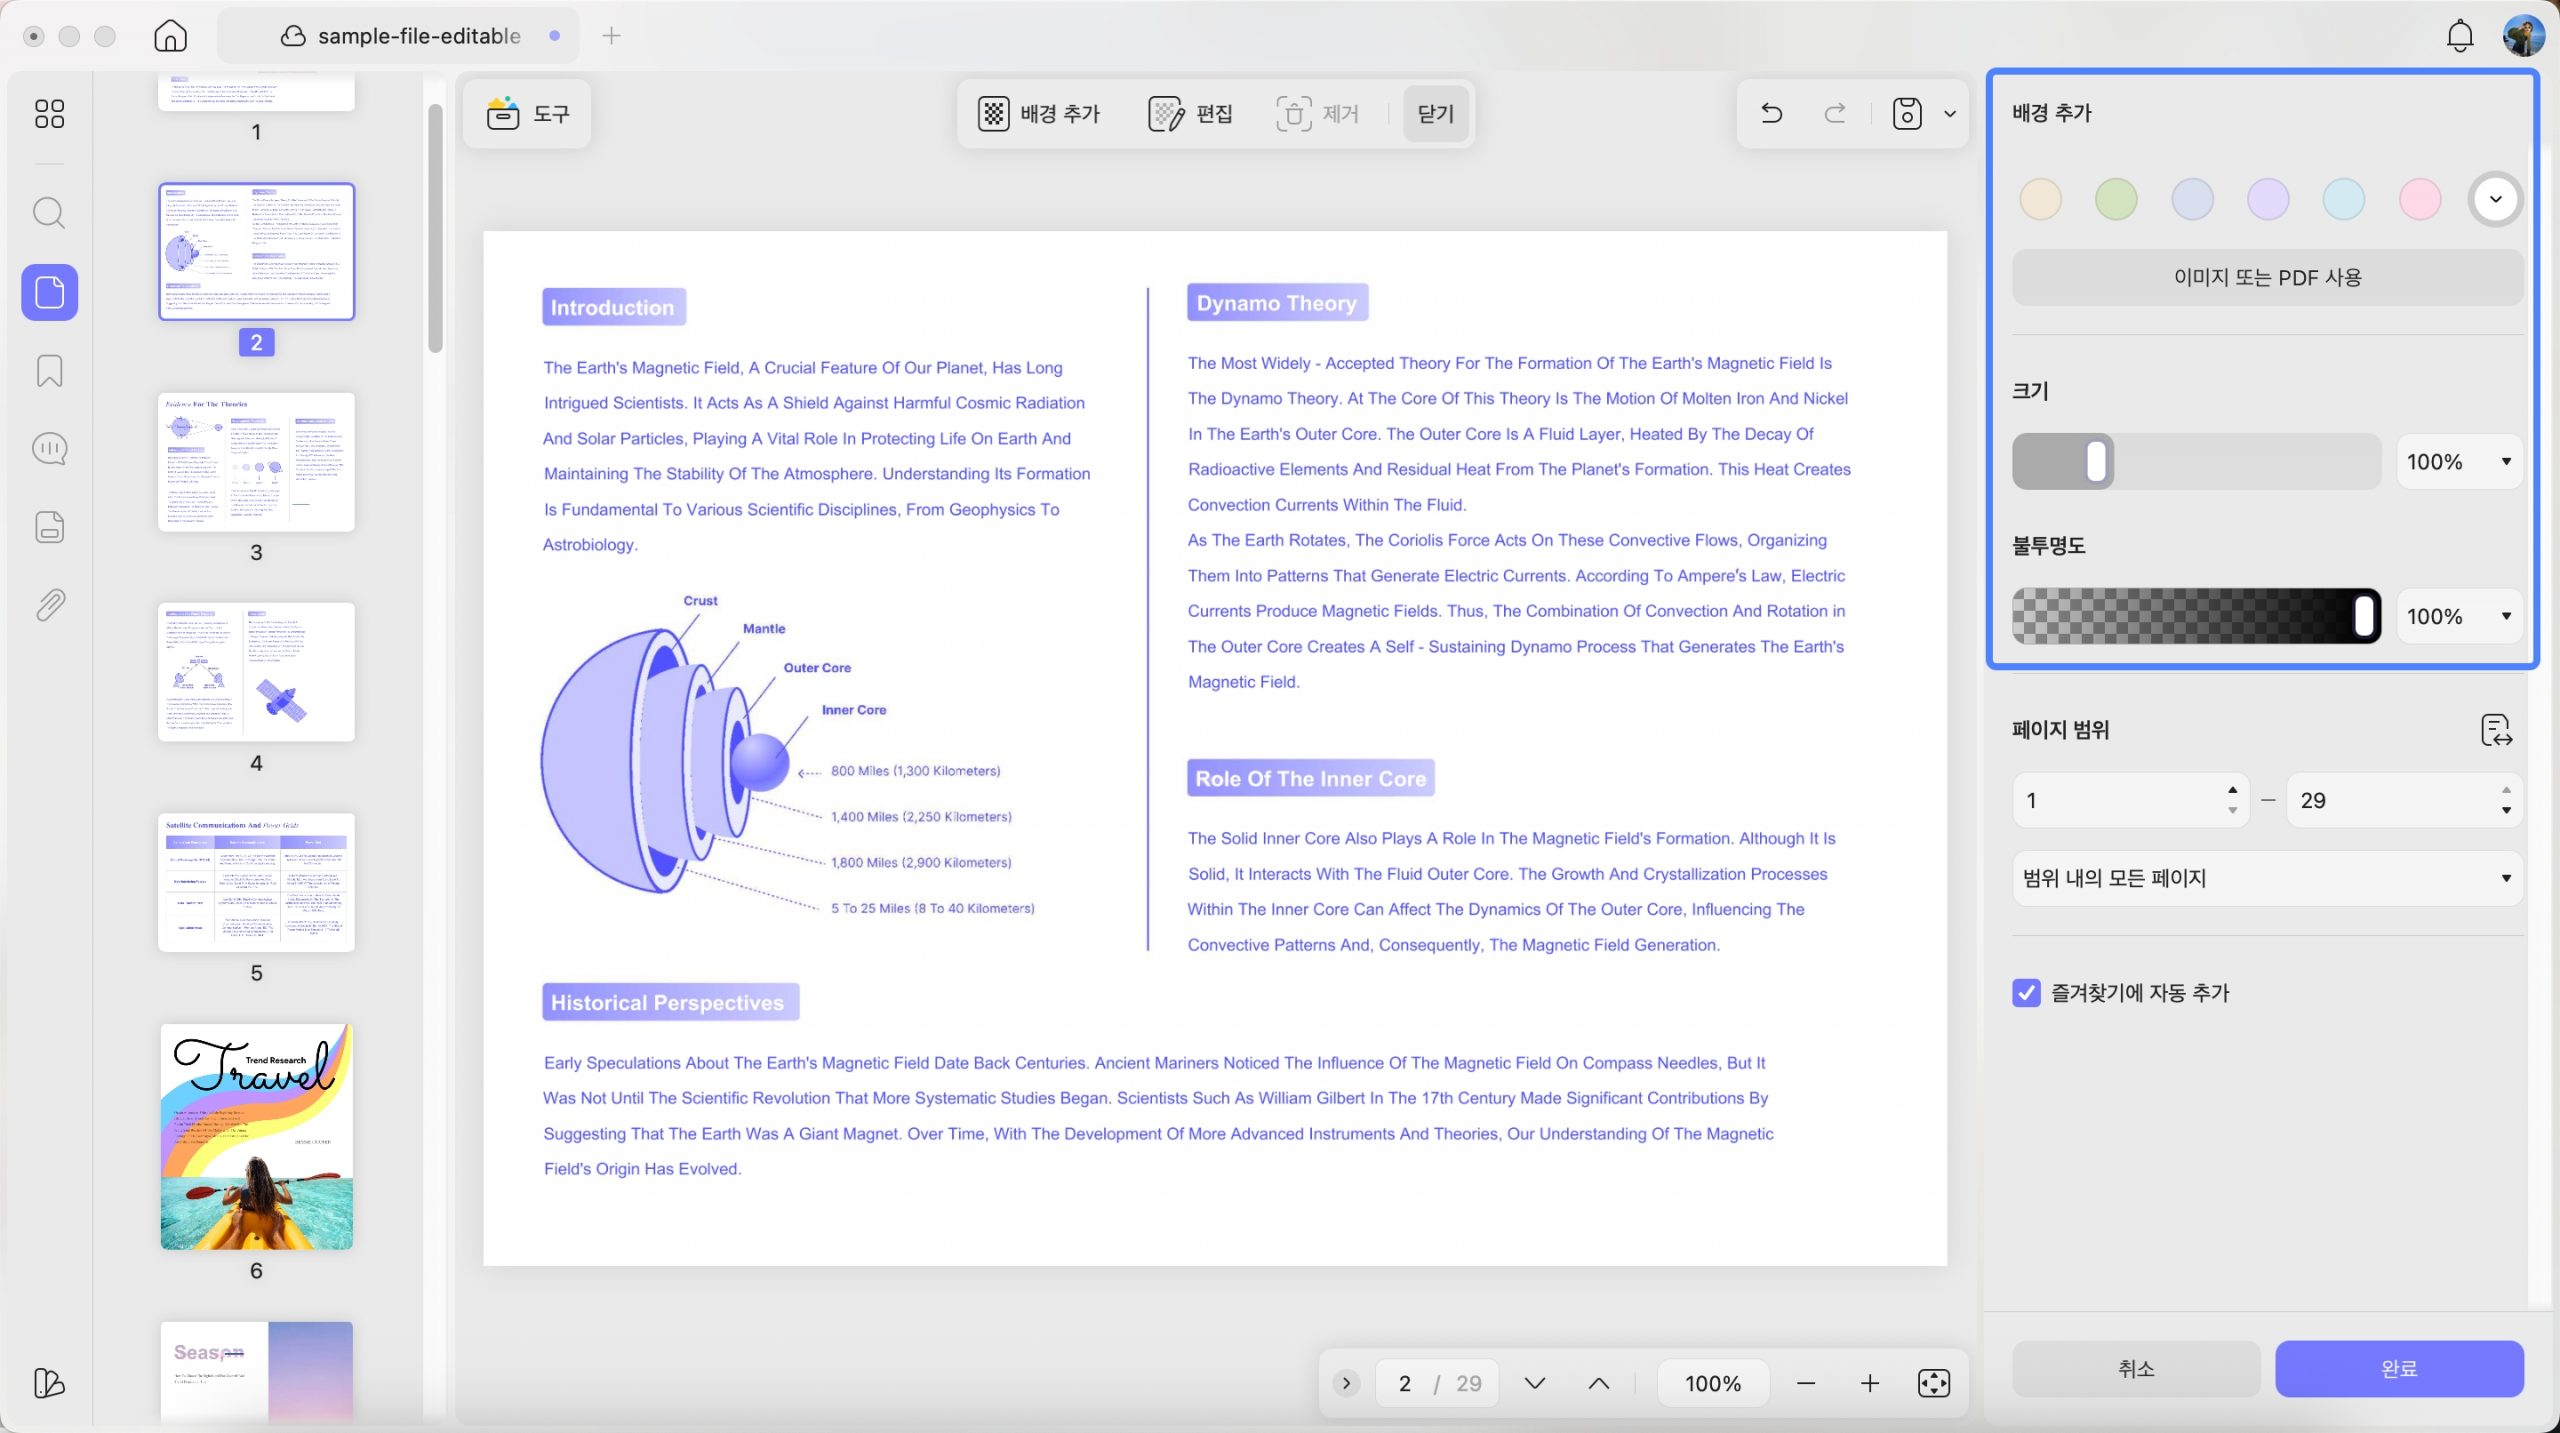Select 편집 background edit option
The height and width of the screenshot is (1433, 2560).
pyautogui.click(x=1190, y=114)
